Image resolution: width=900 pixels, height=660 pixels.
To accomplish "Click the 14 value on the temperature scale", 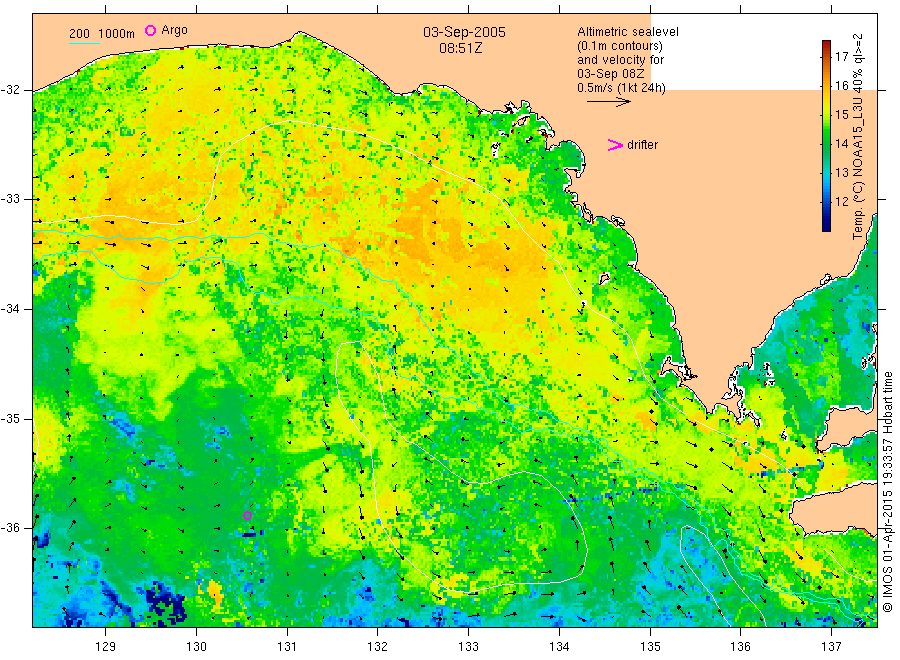I will tap(841, 143).
